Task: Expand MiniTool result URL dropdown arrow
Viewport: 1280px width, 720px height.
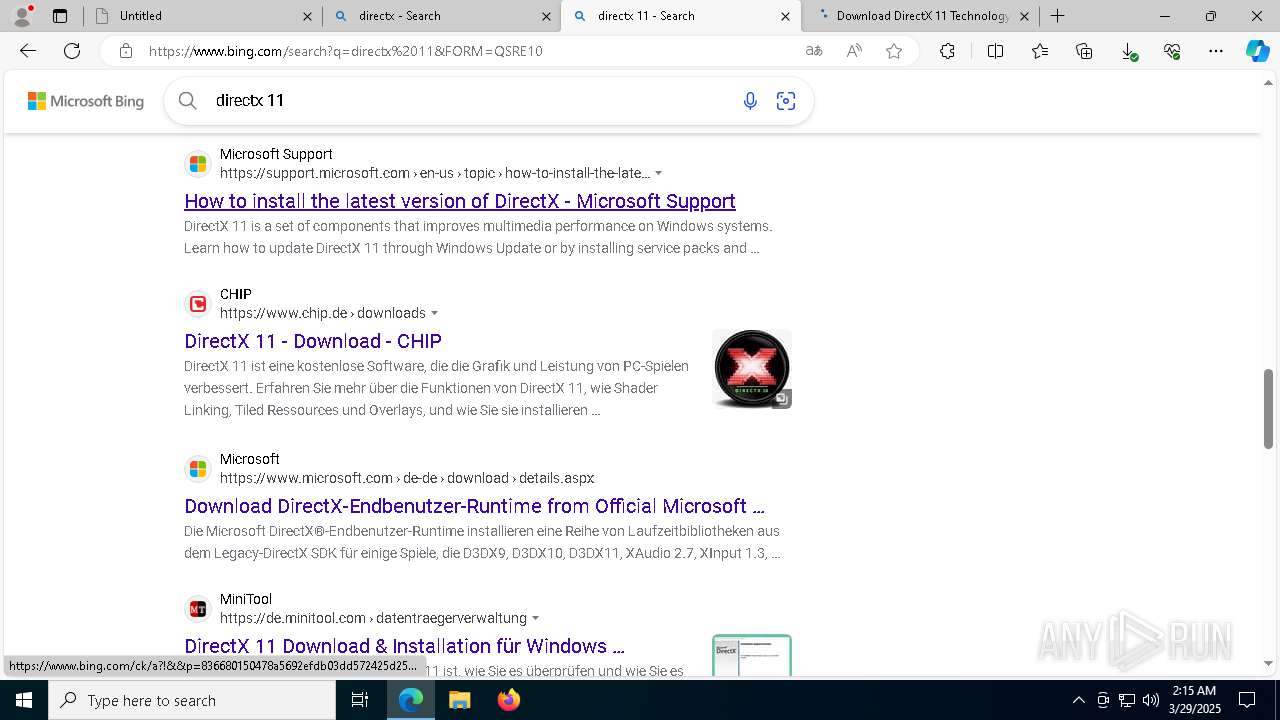Action: point(535,618)
